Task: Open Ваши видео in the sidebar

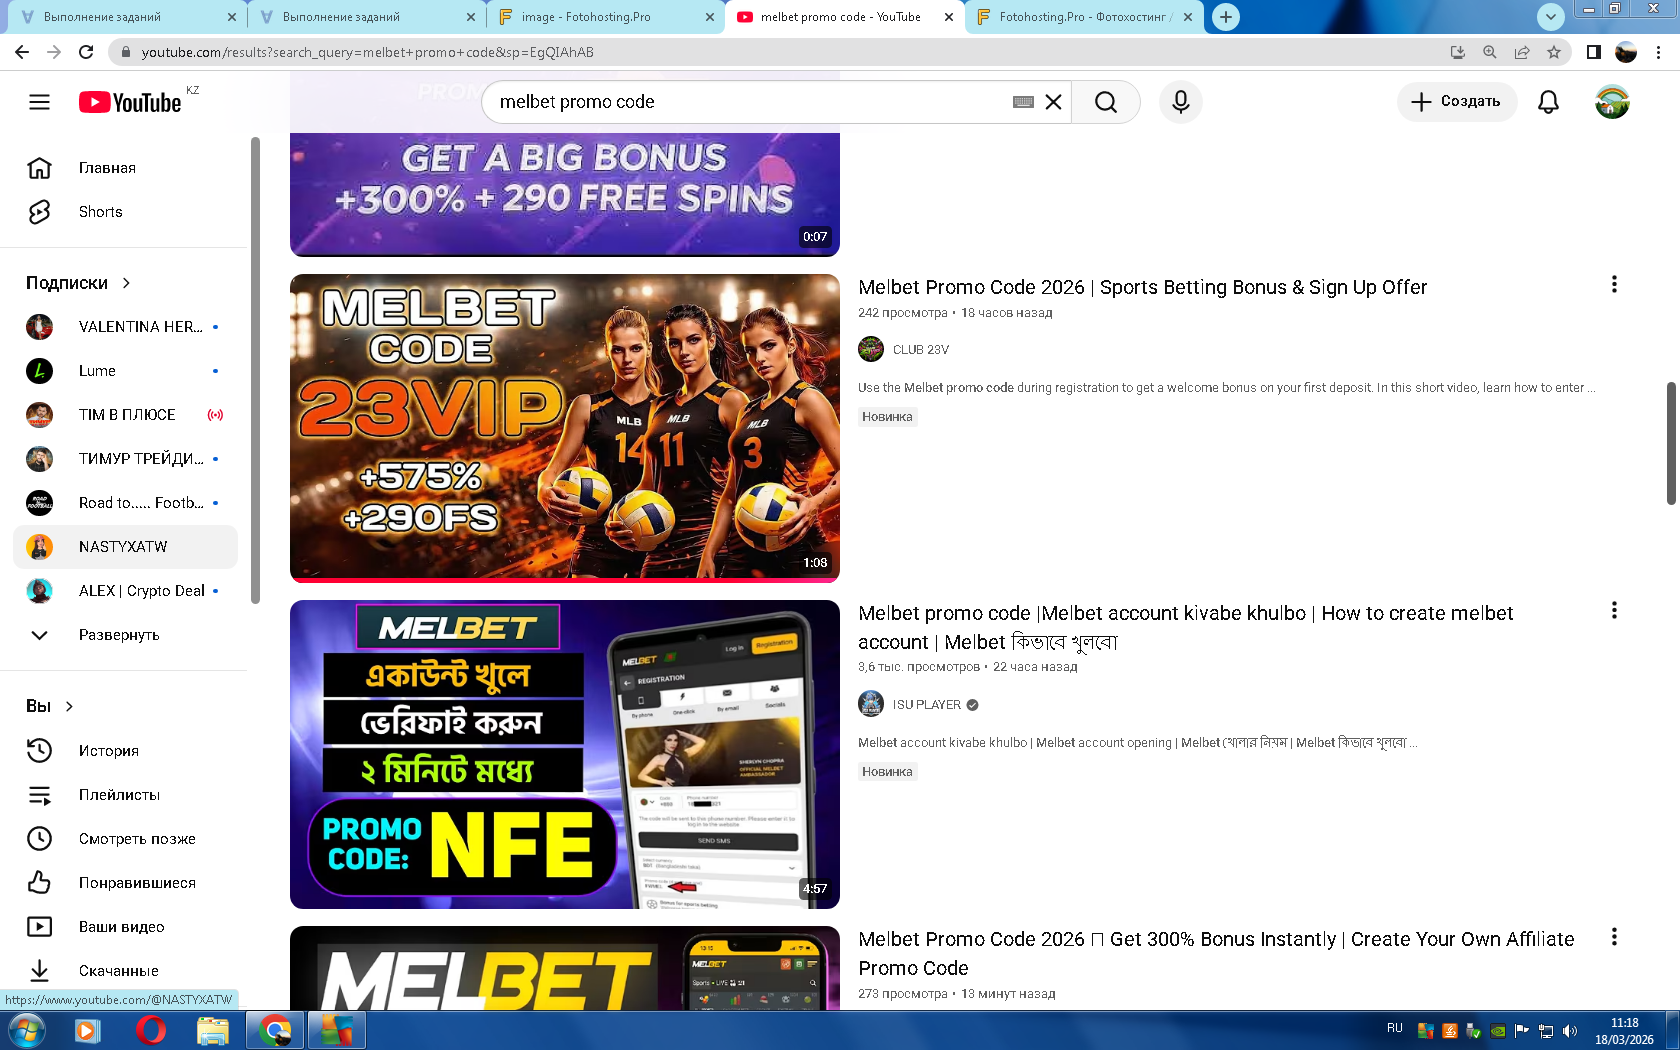Action: click(125, 927)
